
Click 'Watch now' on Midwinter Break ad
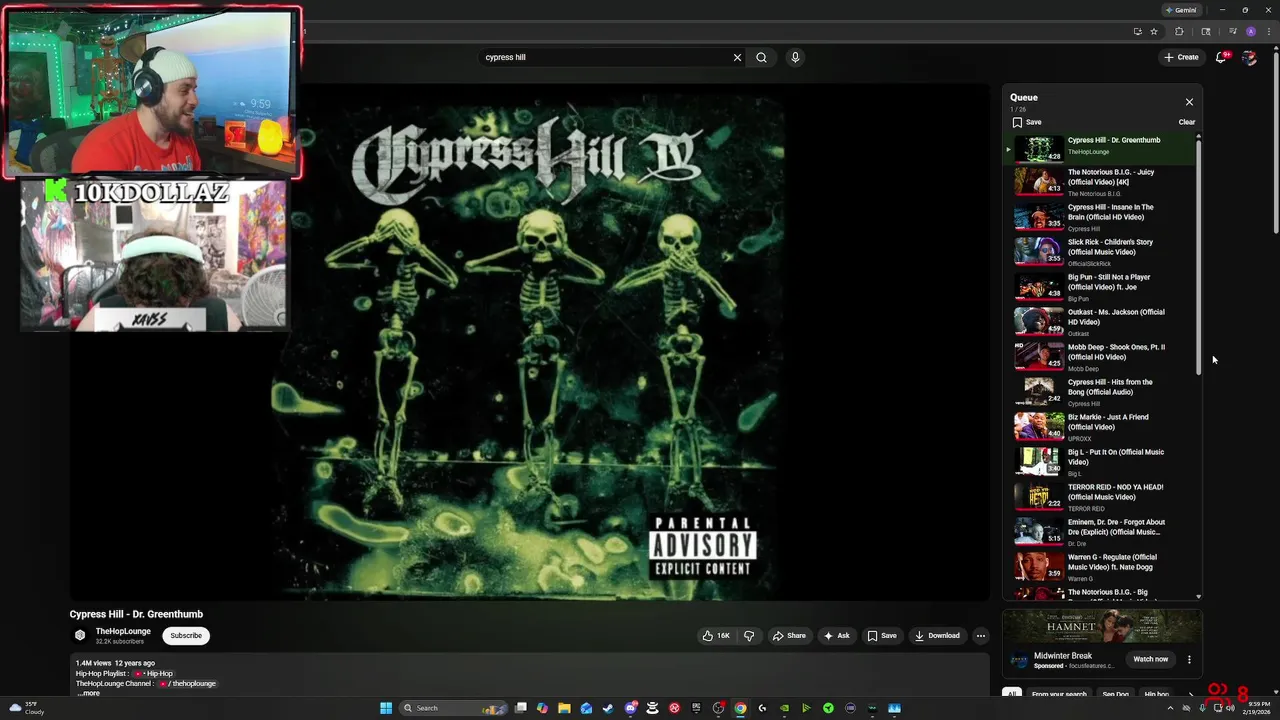(x=1150, y=659)
